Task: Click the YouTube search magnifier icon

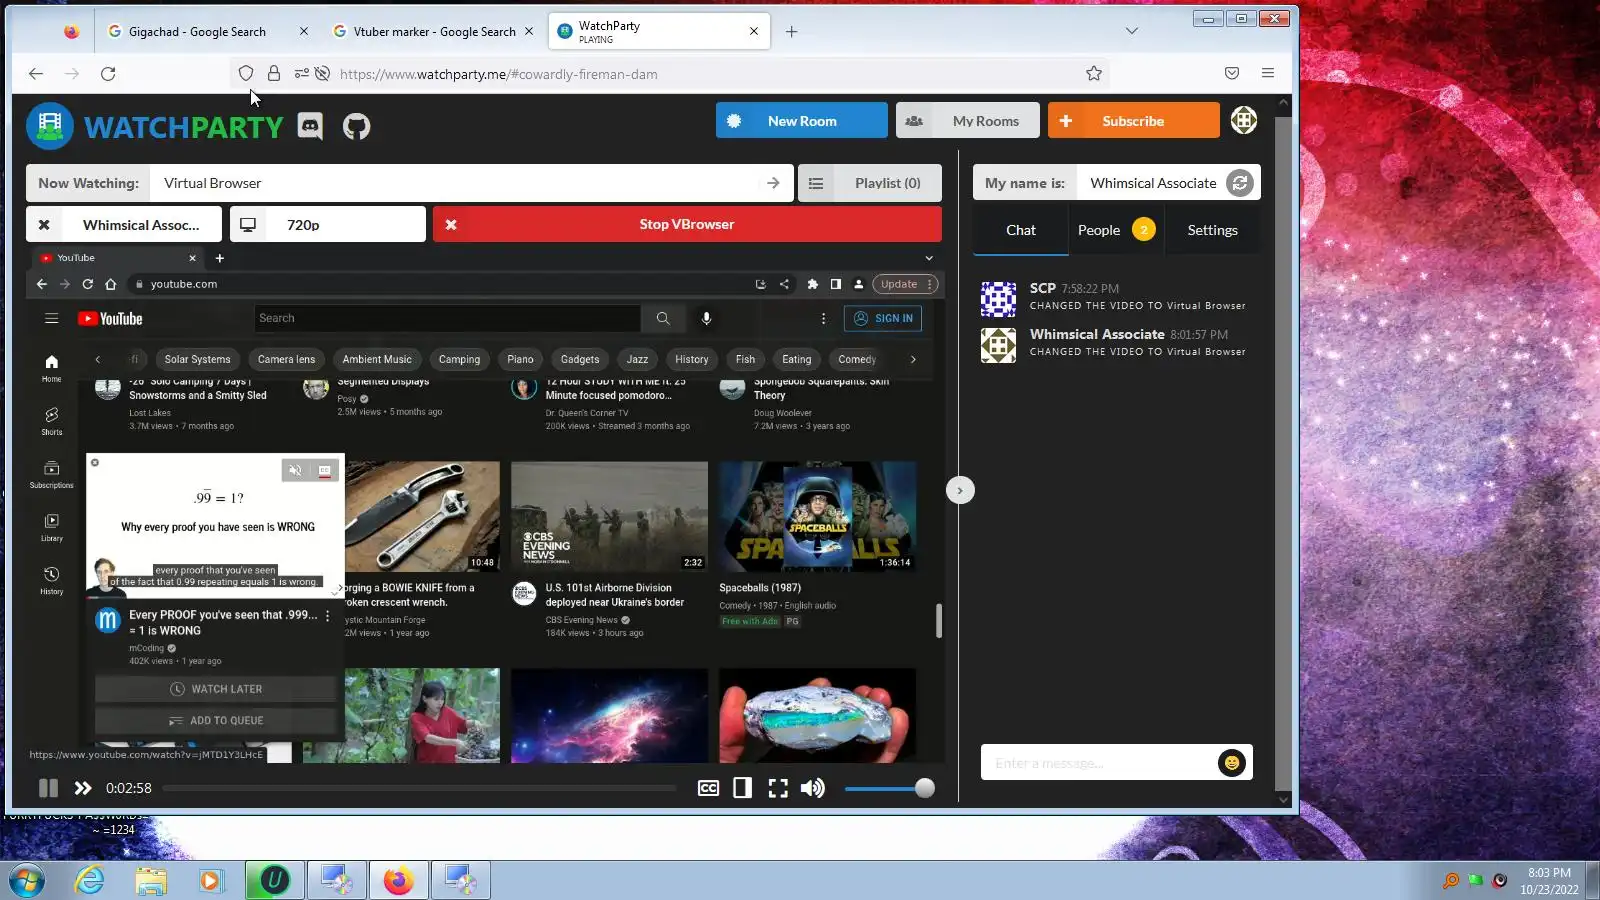Action: (x=663, y=318)
